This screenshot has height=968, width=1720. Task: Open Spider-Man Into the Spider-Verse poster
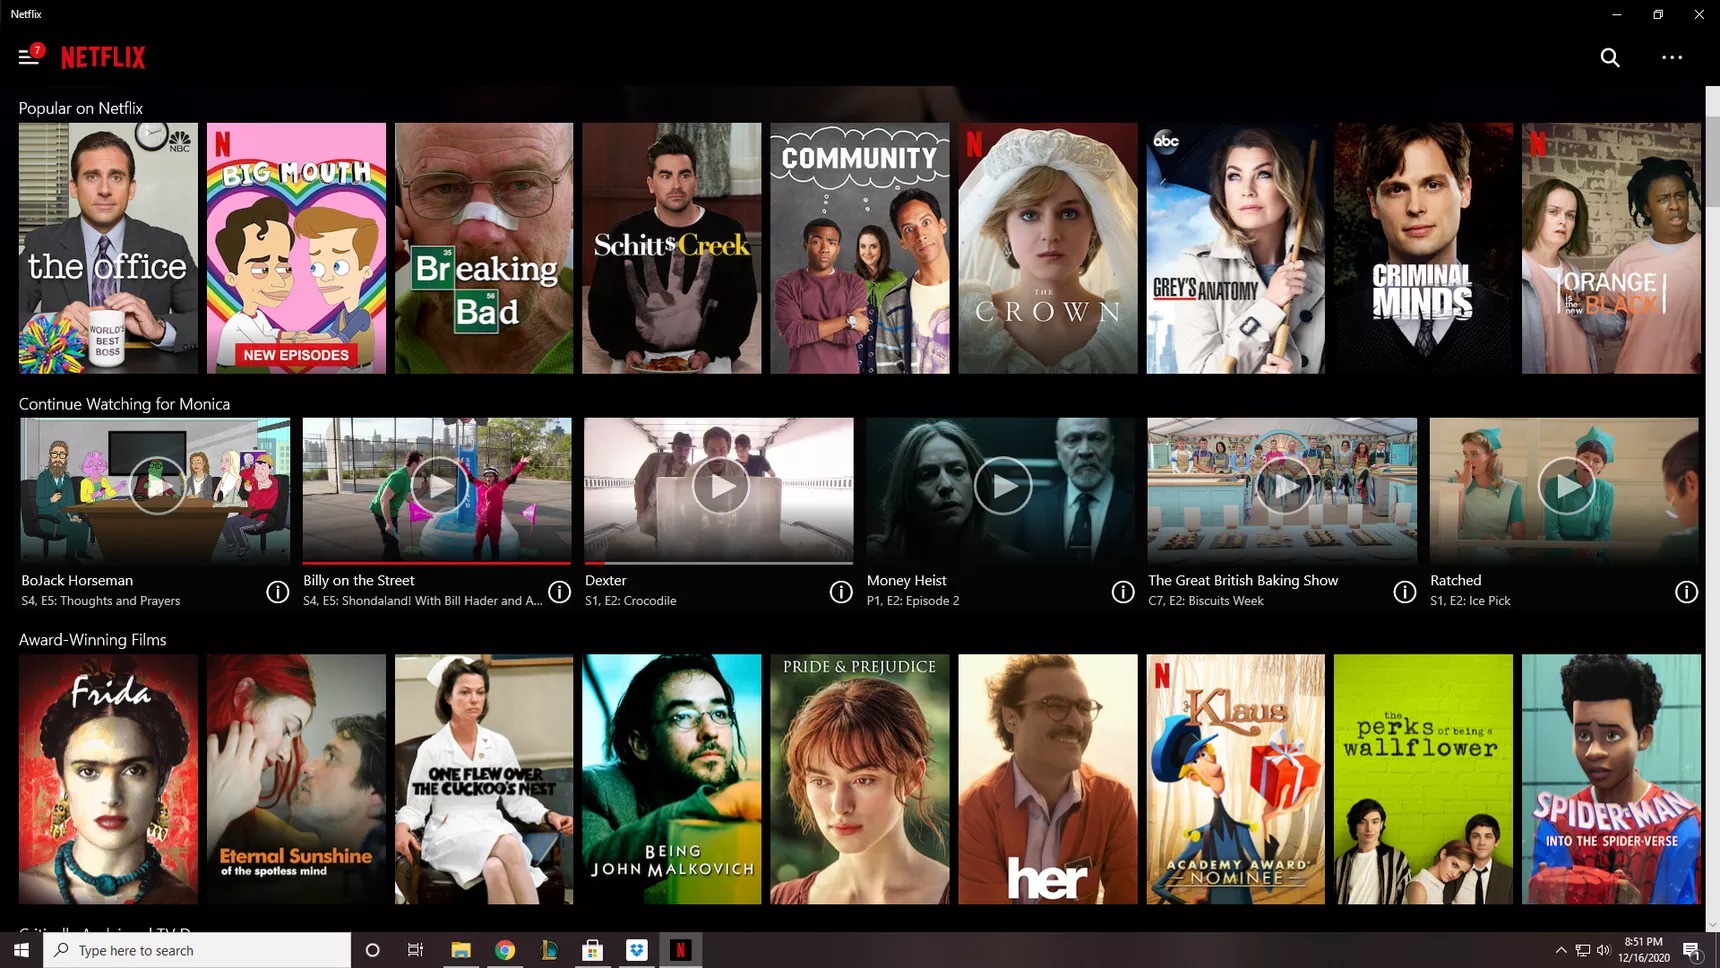pos(1611,779)
